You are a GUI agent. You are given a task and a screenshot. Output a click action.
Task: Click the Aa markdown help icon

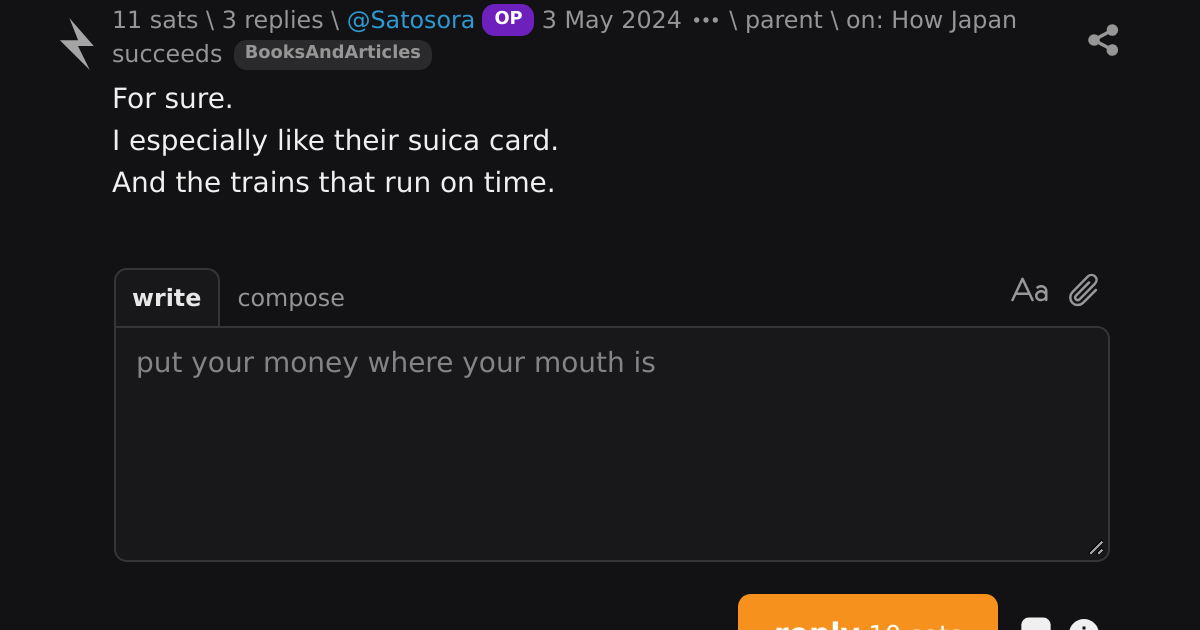[x=1029, y=291]
